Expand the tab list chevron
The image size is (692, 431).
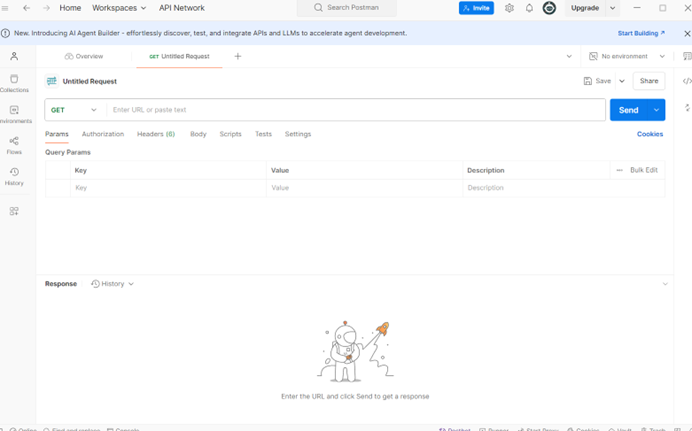click(569, 56)
